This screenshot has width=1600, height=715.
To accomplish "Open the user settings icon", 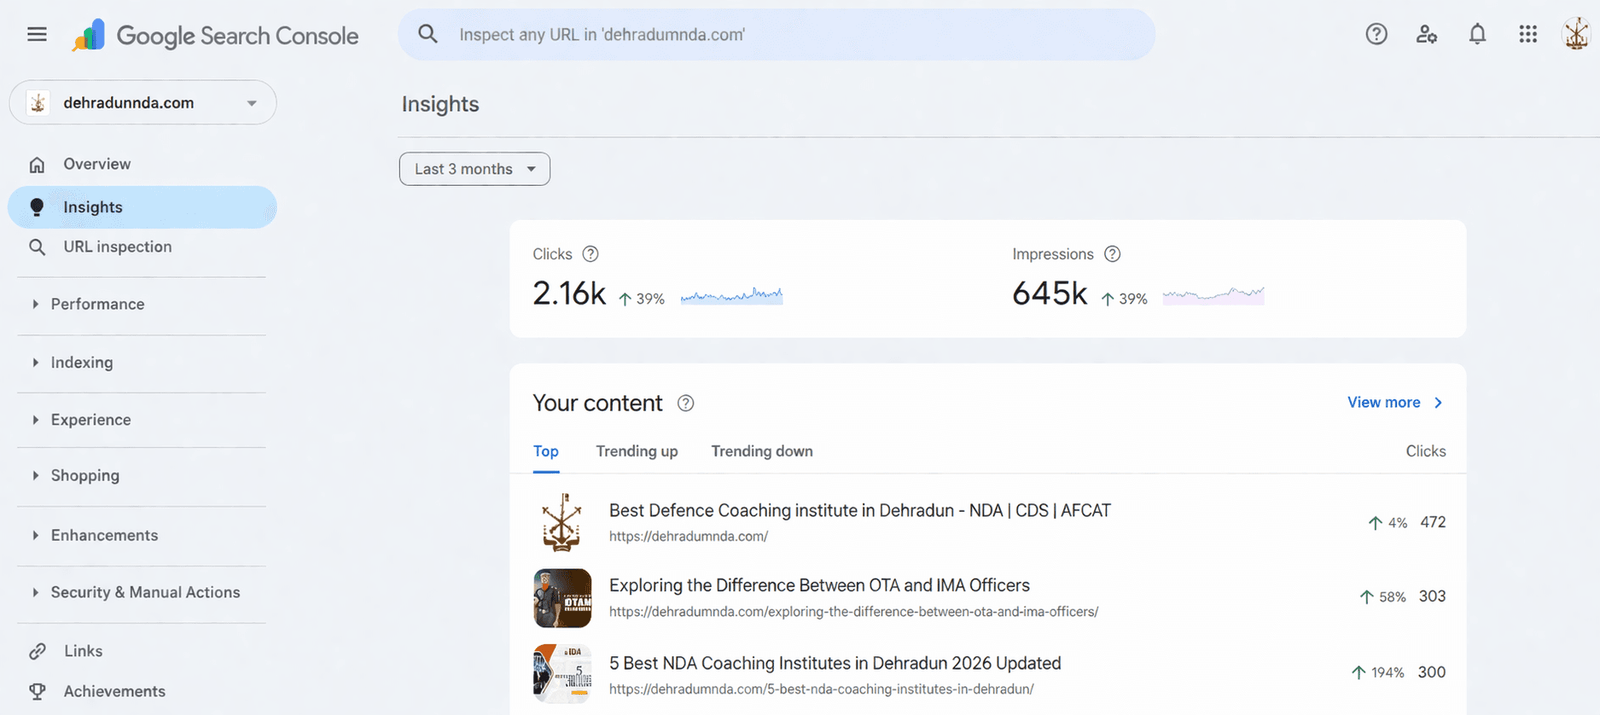I will (1427, 35).
